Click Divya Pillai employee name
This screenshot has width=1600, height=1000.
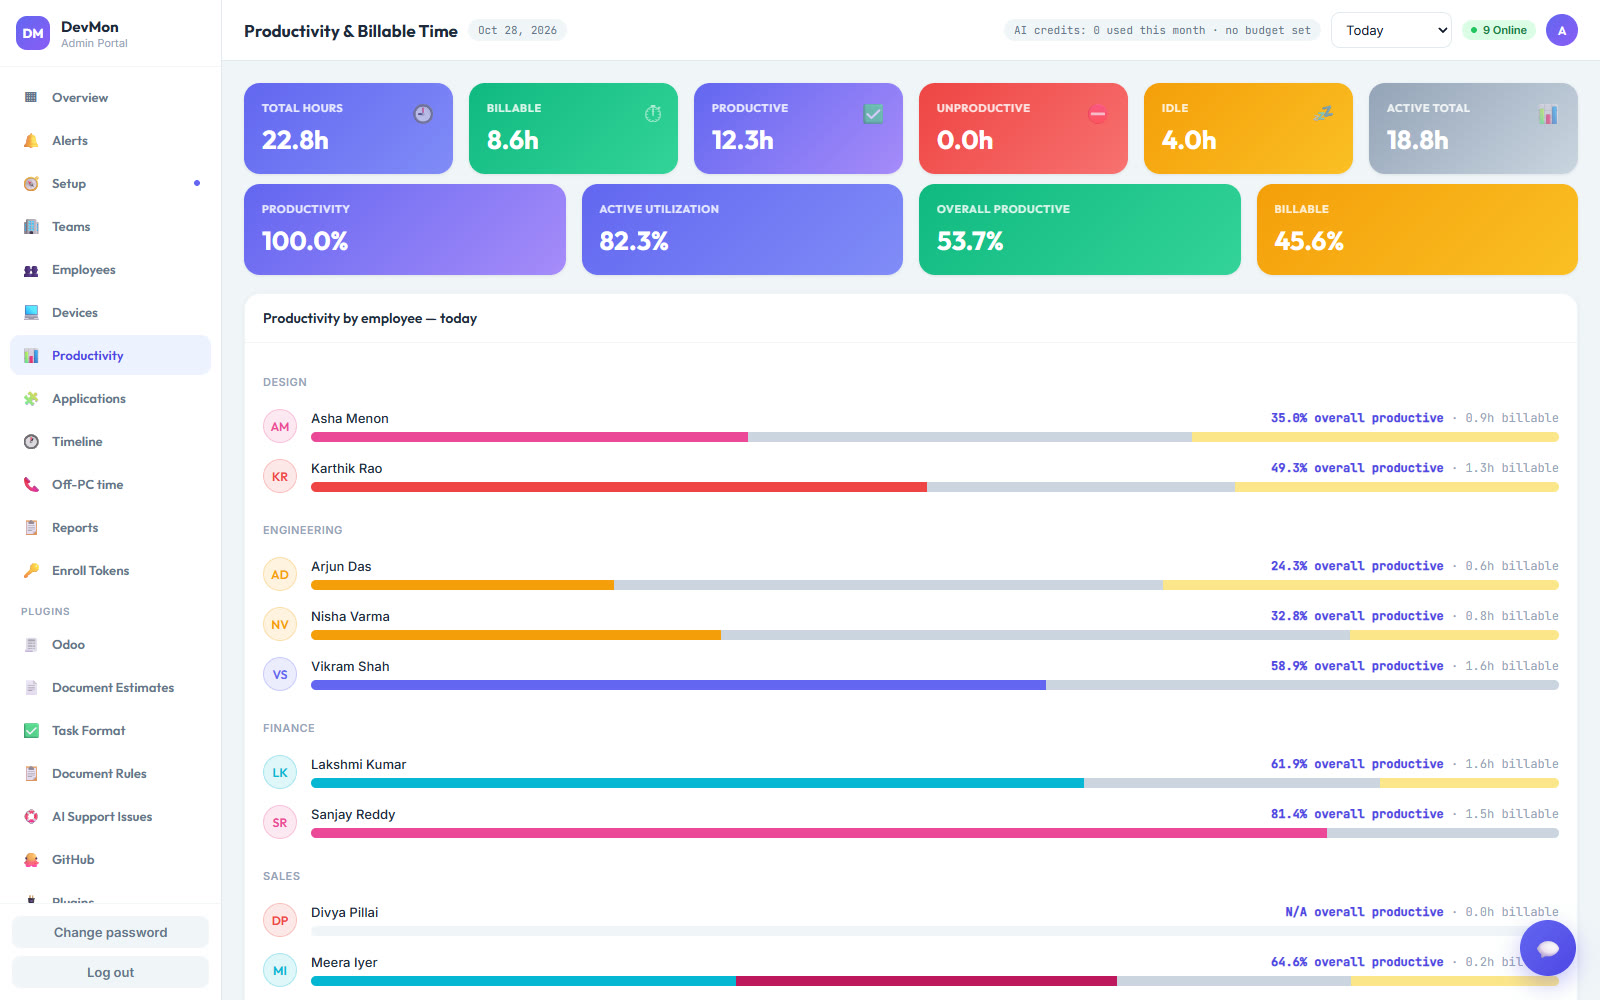(x=344, y=913)
